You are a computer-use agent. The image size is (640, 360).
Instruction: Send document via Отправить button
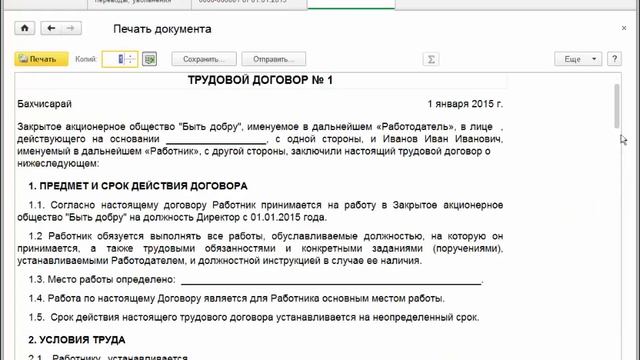(273, 59)
